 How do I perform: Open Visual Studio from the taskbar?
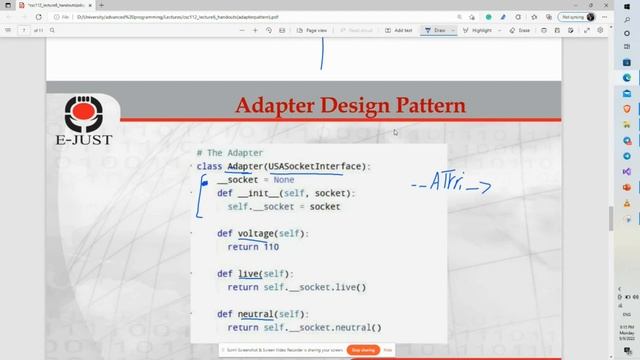tap(627, 172)
